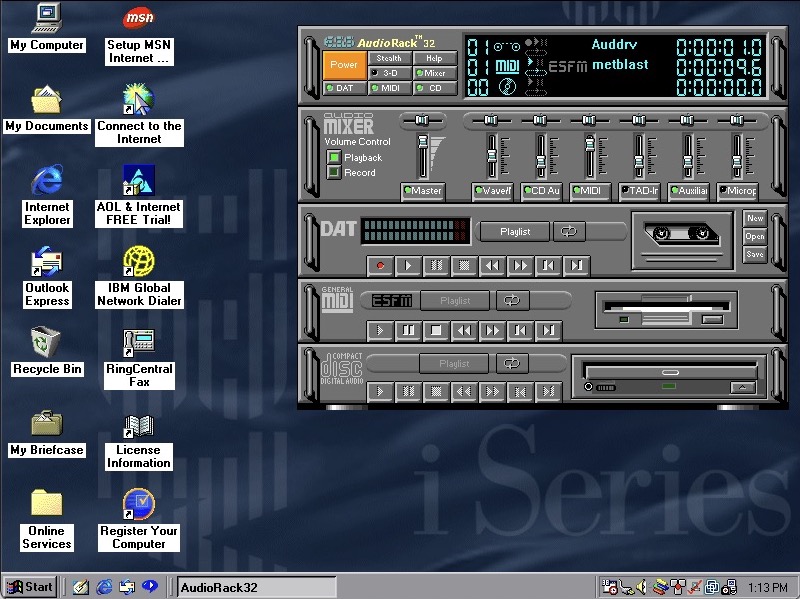Enable the Playback volume control option
Viewport: 800px width, 599px height.
pos(334,158)
